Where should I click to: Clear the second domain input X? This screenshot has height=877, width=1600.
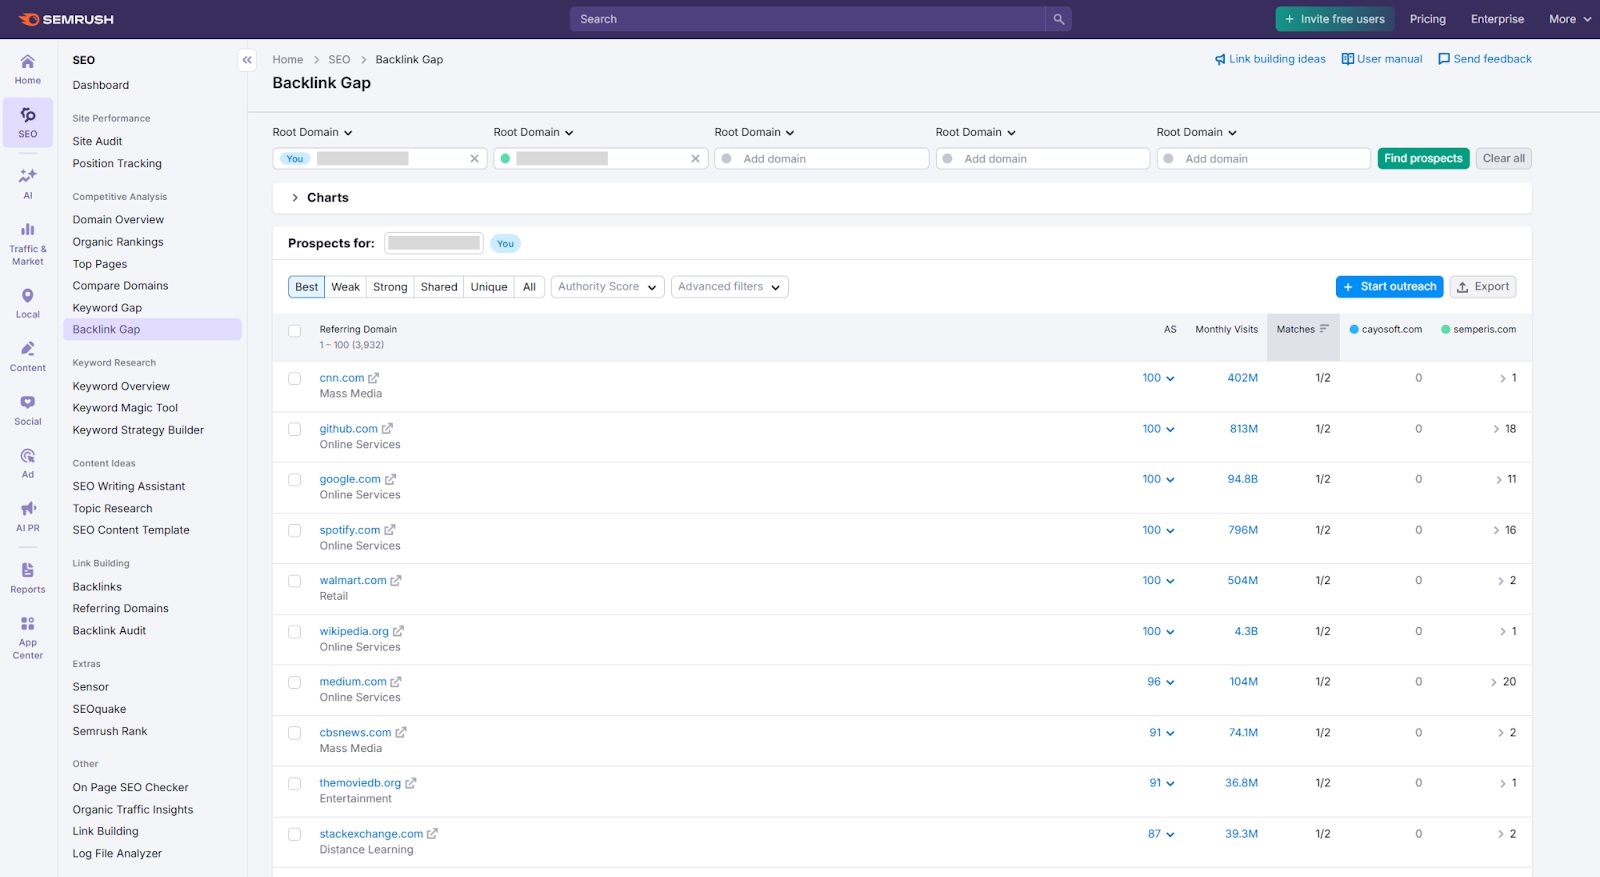point(696,159)
